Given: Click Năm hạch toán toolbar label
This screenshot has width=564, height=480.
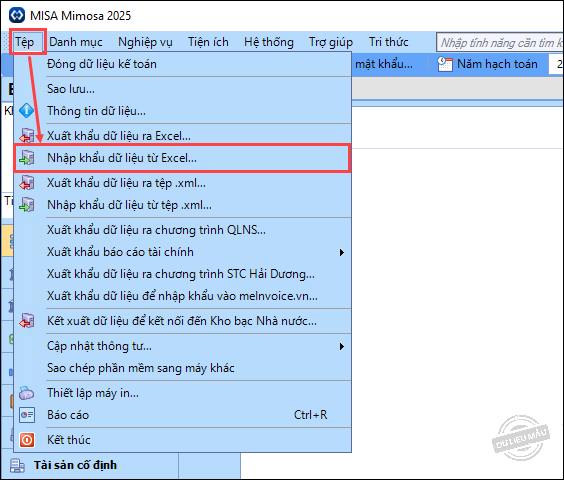Looking at the screenshot, I should pyautogui.click(x=497, y=64).
